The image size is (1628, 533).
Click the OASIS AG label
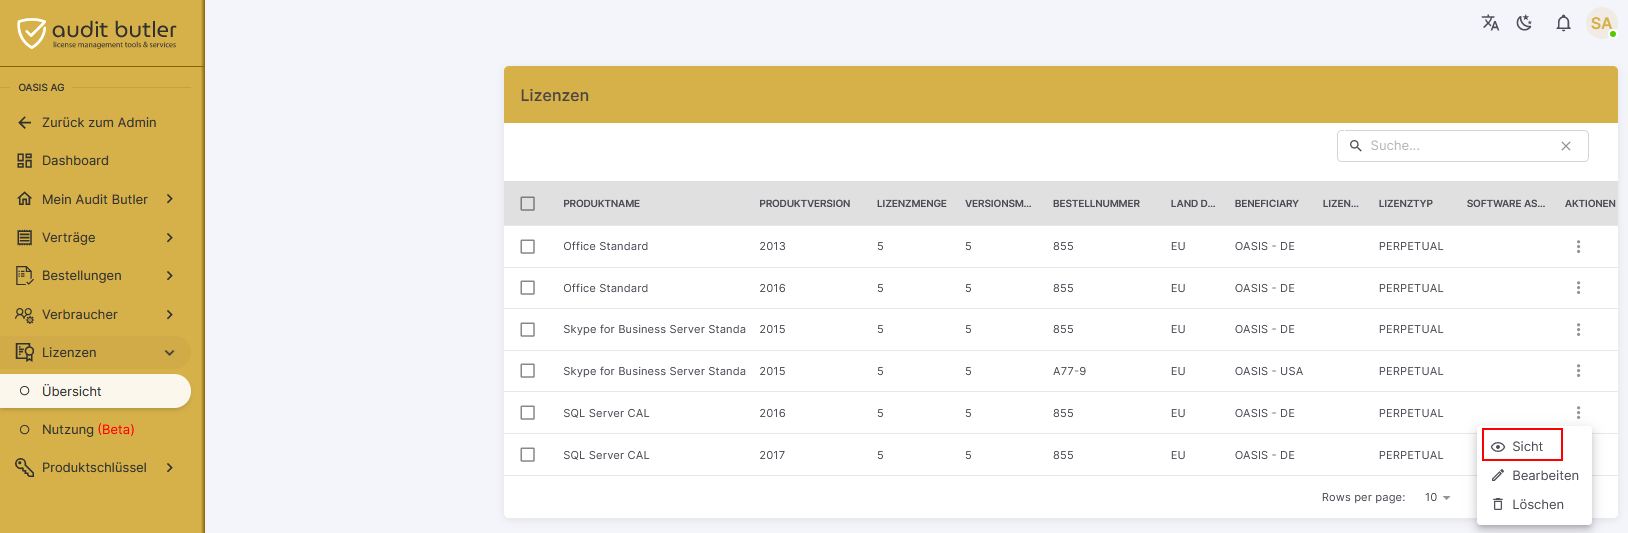(x=41, y=88)
